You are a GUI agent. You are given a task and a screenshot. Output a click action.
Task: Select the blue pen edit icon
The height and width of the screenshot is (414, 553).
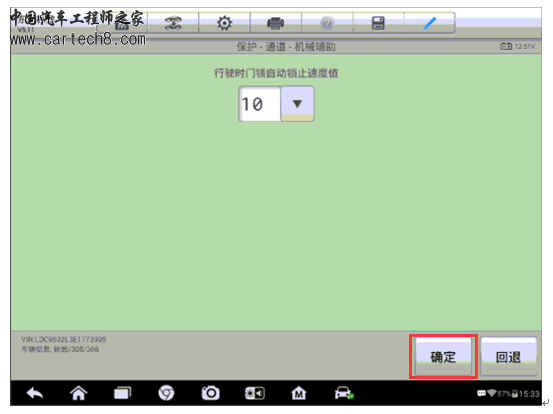(430, 23)
